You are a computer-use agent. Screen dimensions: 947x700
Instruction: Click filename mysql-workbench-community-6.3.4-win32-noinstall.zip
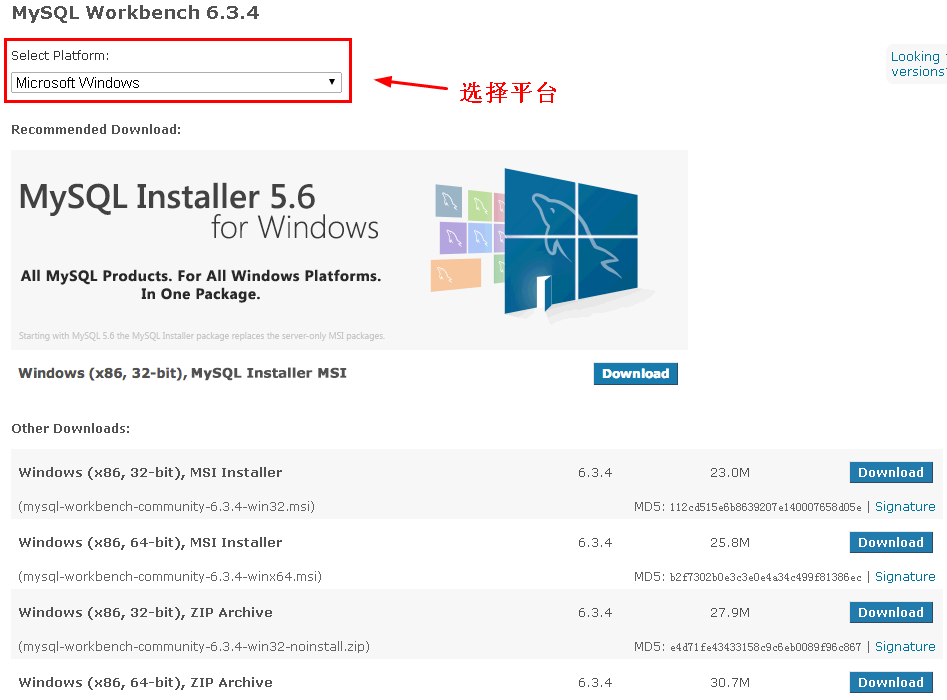[194, 647]
